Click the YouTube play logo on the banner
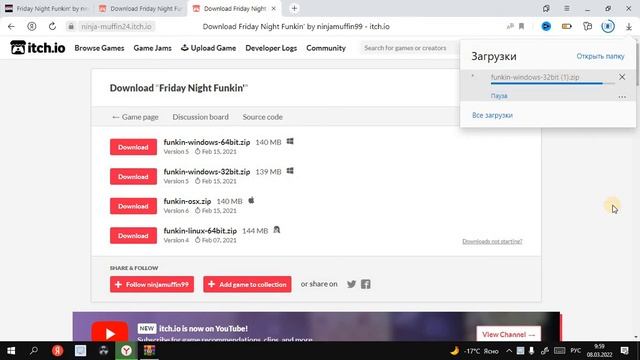Image resolution: width=640 pixels, height=360 pixels. pos(110,332)
